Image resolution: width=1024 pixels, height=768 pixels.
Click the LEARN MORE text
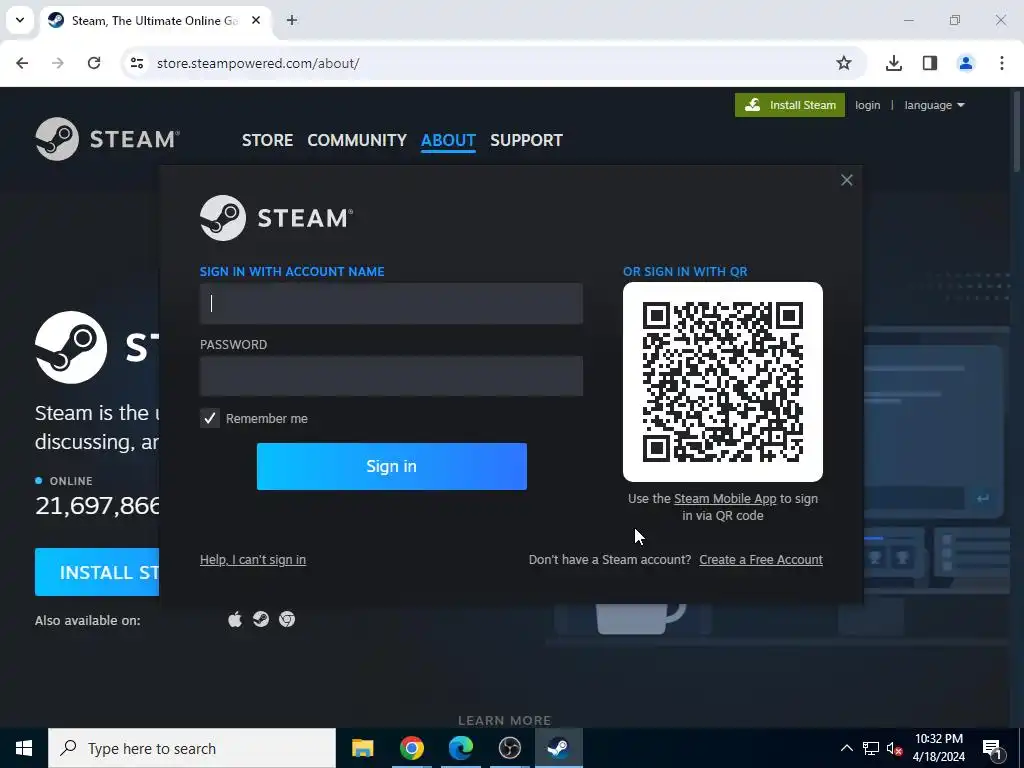coord(504,720)
